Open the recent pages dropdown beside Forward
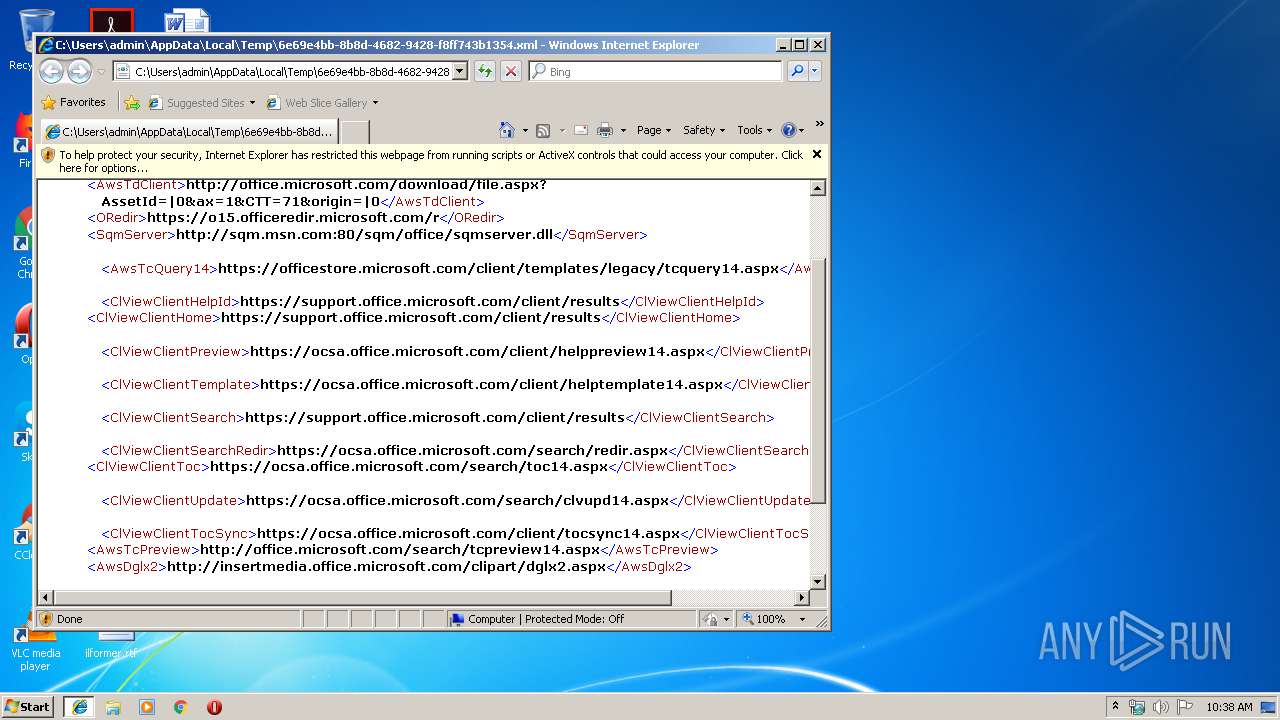1280x720 pixels. [x=101, y=72]
